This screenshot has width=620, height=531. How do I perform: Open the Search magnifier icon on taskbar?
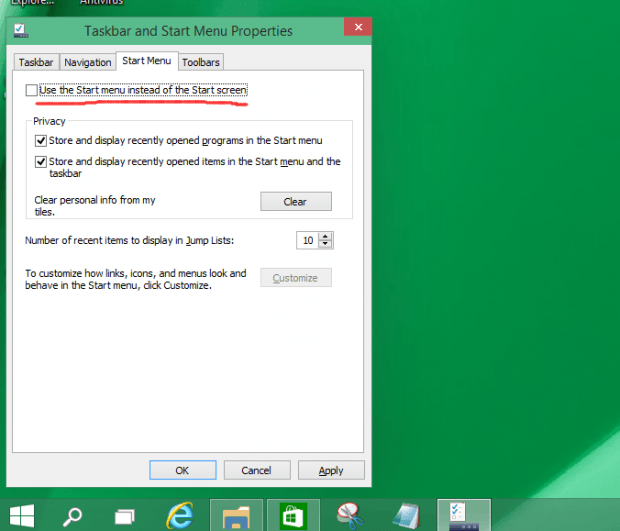72,516
